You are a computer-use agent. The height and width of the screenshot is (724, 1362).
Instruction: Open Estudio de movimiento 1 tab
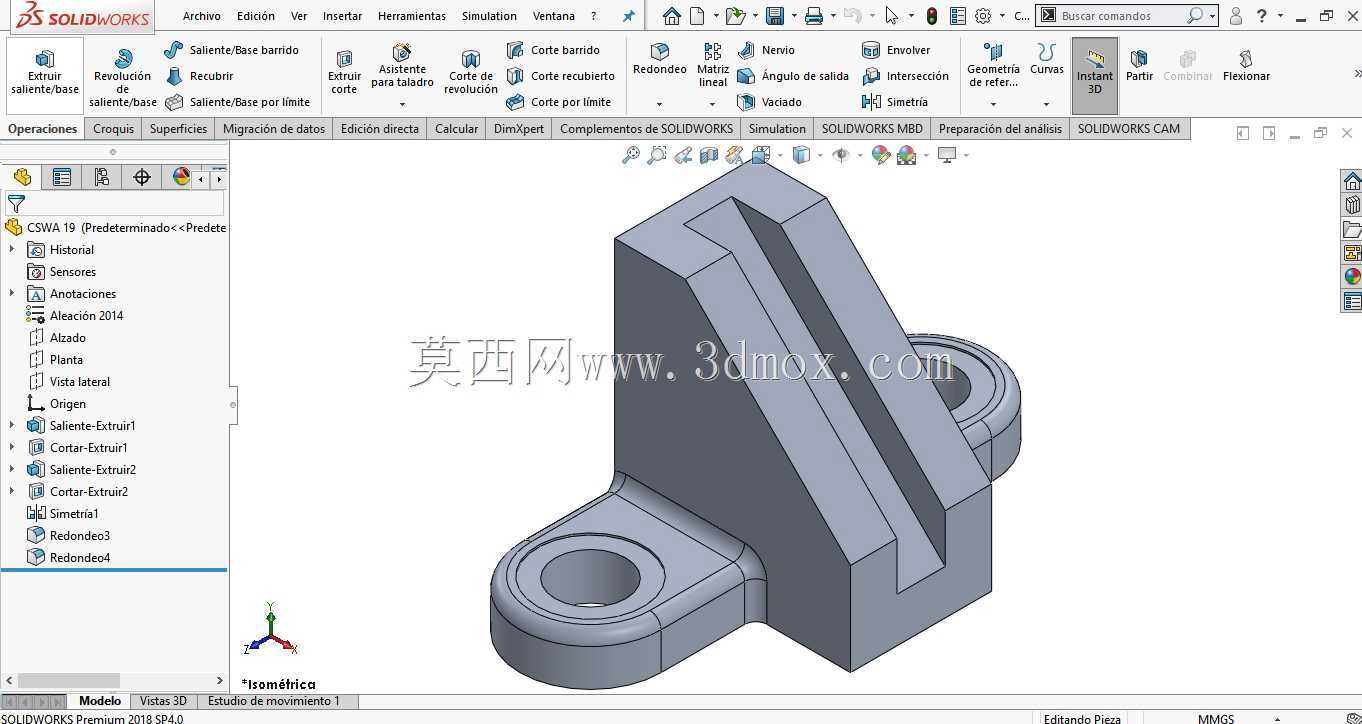click(x=274, y=701)
